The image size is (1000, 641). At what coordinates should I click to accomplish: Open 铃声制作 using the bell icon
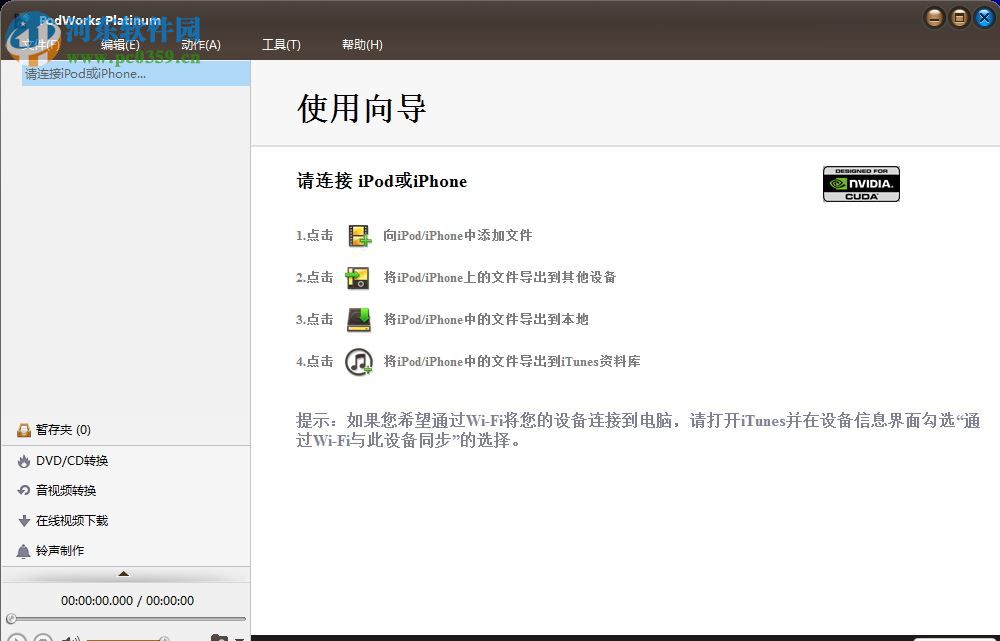point(22,550)
